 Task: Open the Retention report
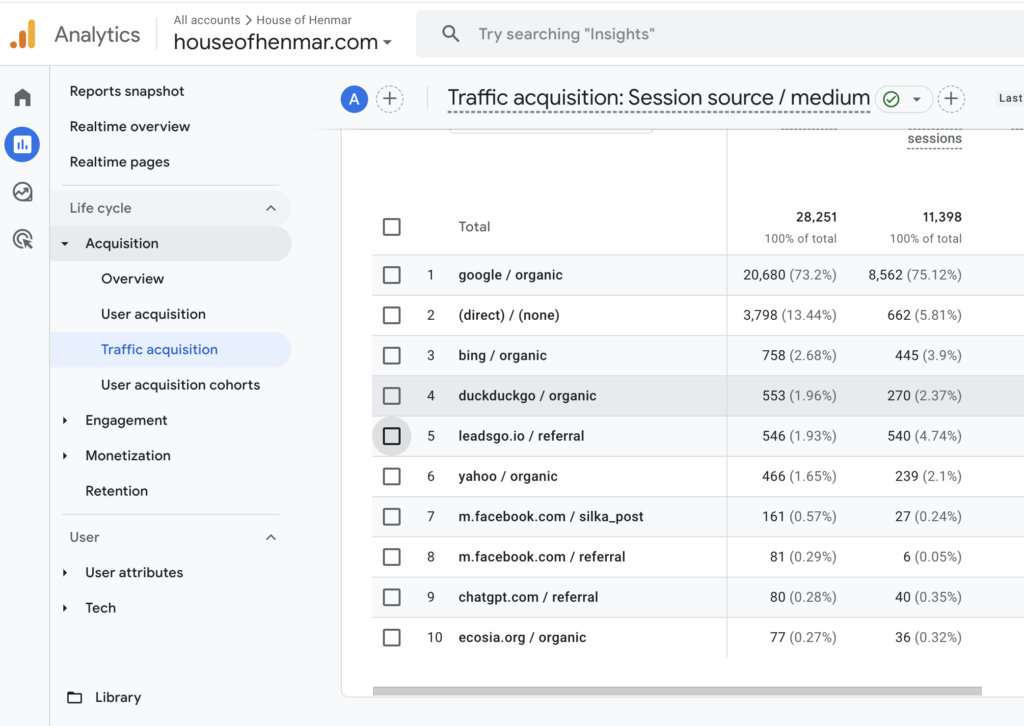pos(116,491)
